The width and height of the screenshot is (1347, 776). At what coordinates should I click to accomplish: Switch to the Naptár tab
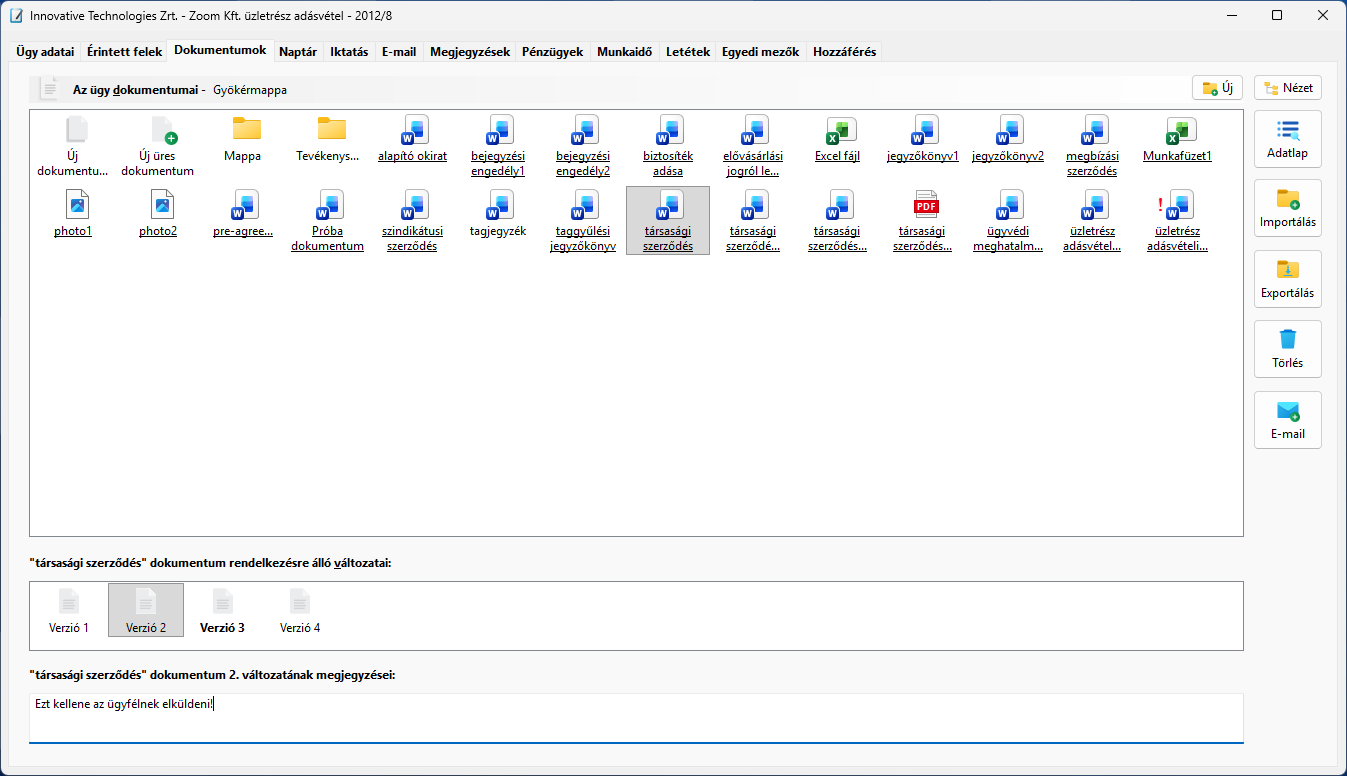tap(298, 52)
